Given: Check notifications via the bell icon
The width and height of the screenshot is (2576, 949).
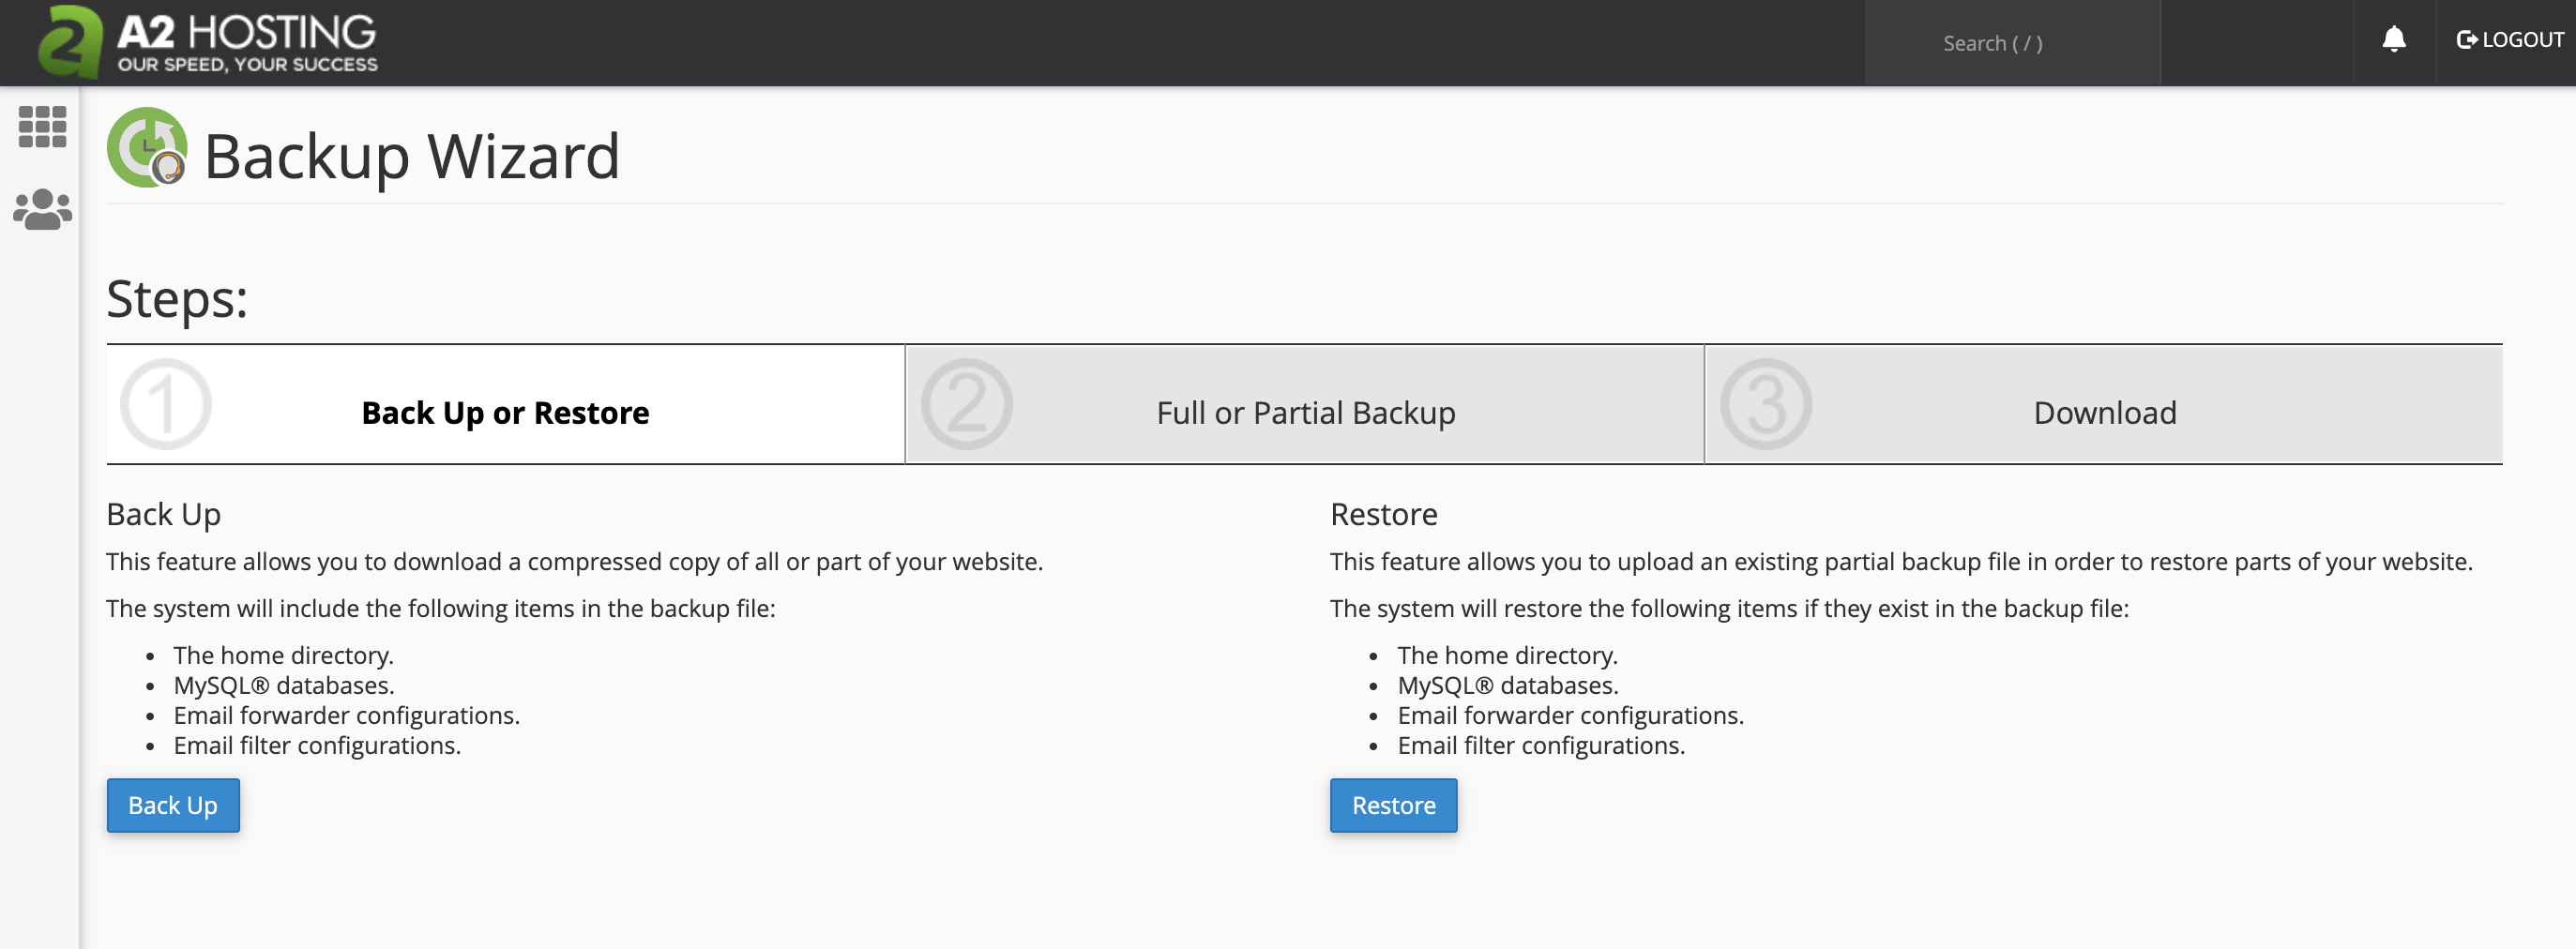Looking at the screenshot, I should tap(2393, 40).
